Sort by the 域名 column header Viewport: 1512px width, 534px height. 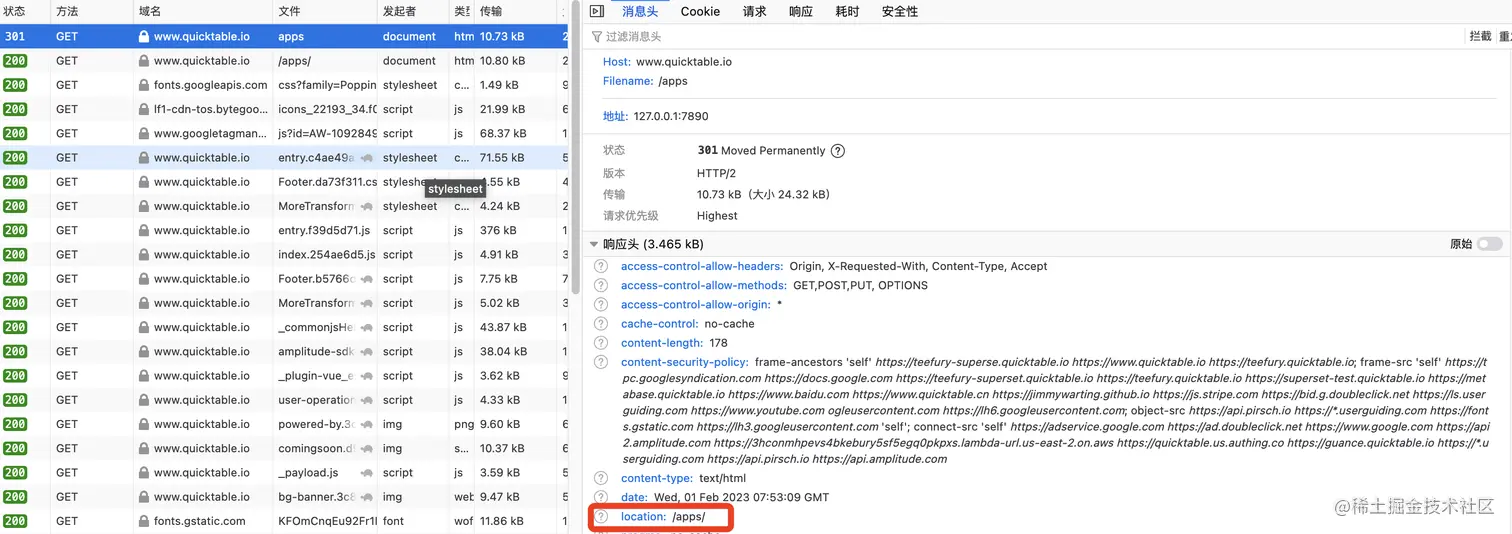pyautogui.click(x=203, y=11)
